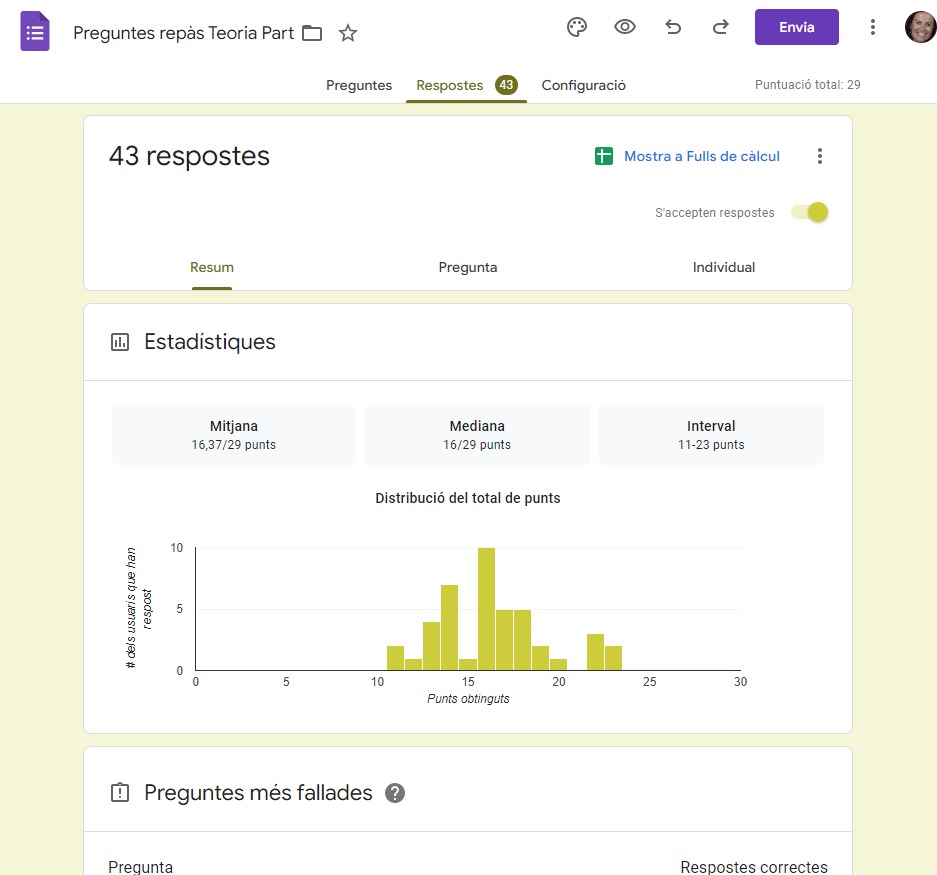Screen dimensions: 937x875
Task: Preview the form with eye icon
Action: (625, 27)
